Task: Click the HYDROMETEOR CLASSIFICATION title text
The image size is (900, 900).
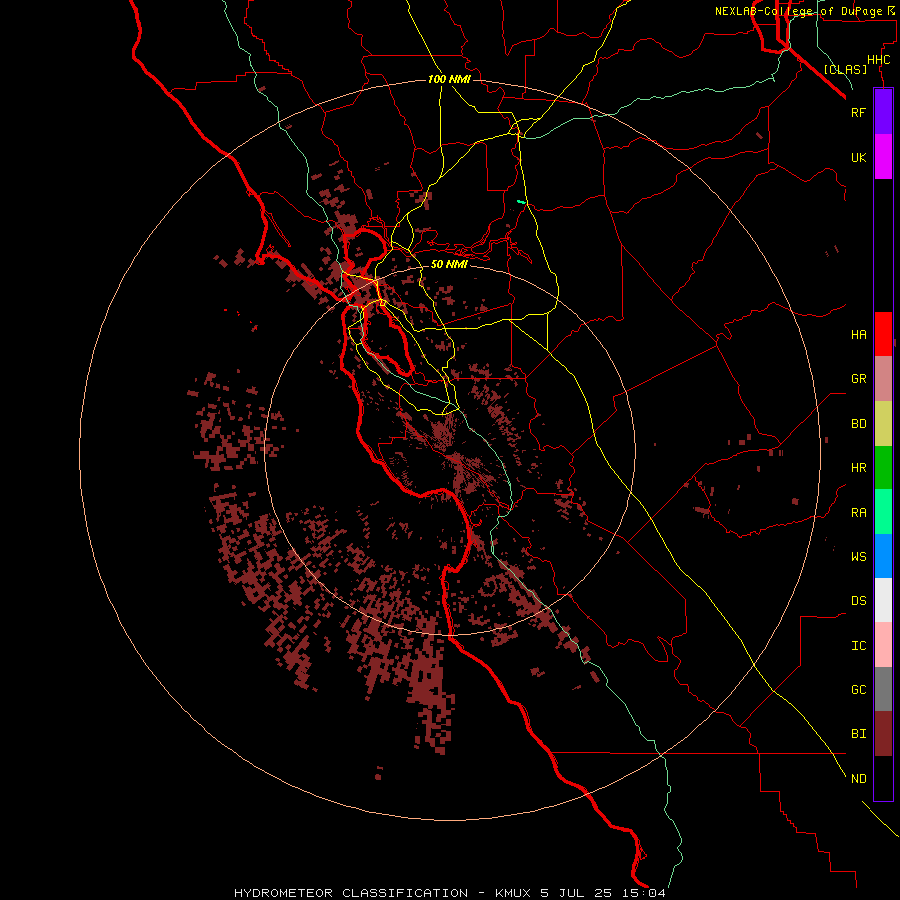Action: [x=351, y=893]
